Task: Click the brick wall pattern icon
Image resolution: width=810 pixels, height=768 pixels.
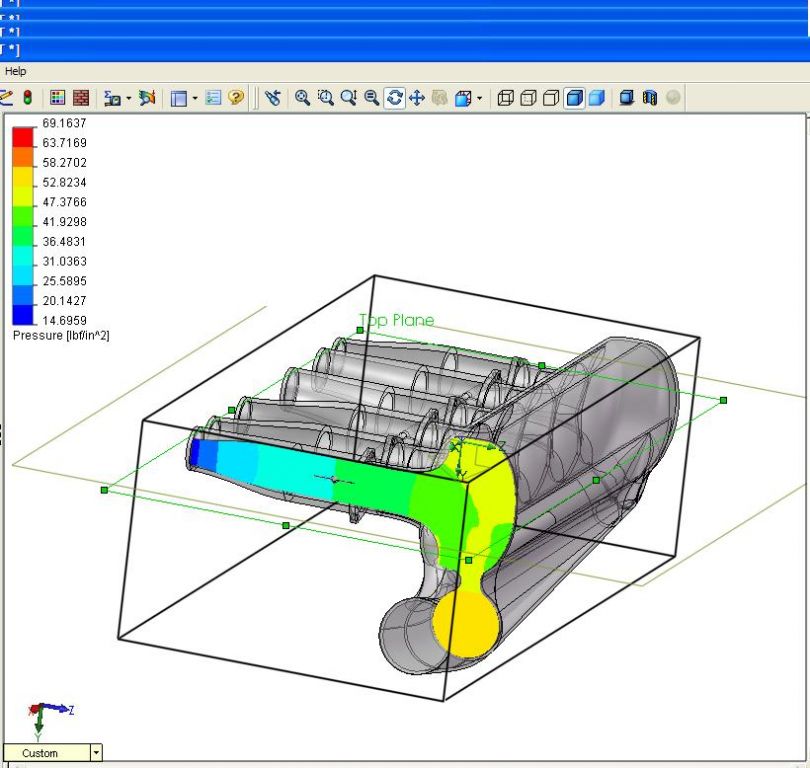Action: point(81,98)
